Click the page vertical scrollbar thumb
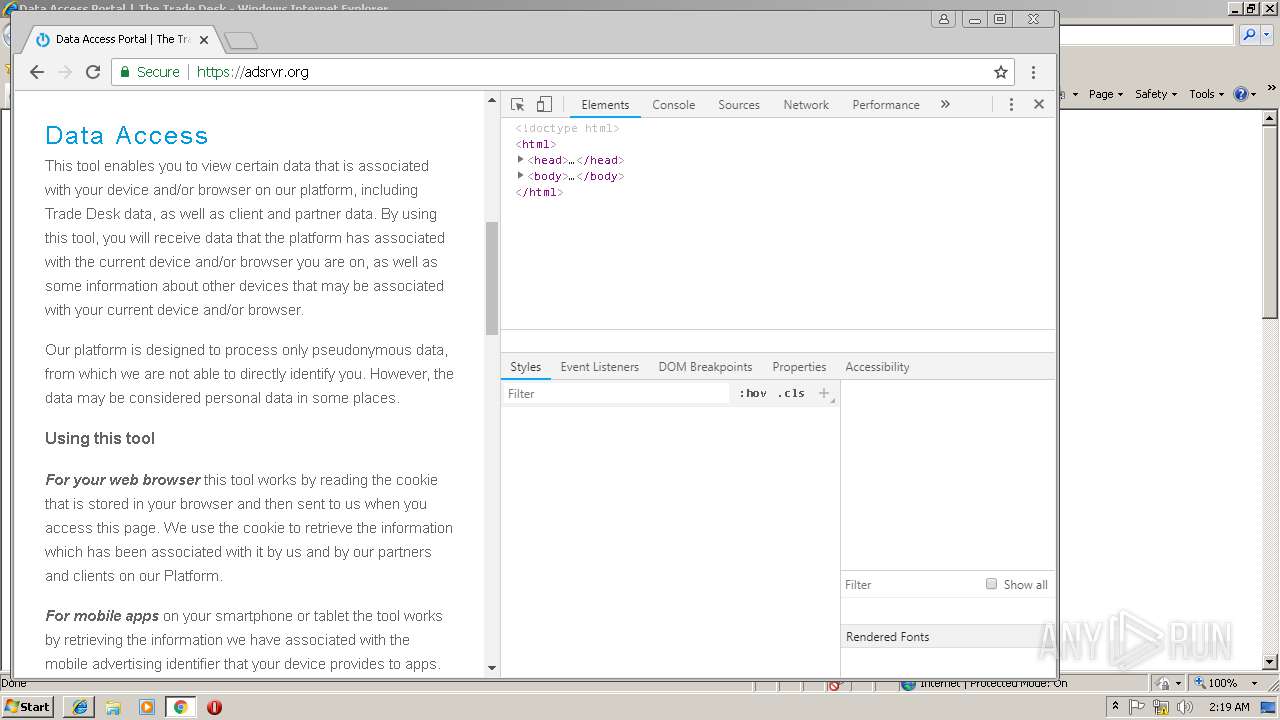1280x720 pixels. point(492,278)
